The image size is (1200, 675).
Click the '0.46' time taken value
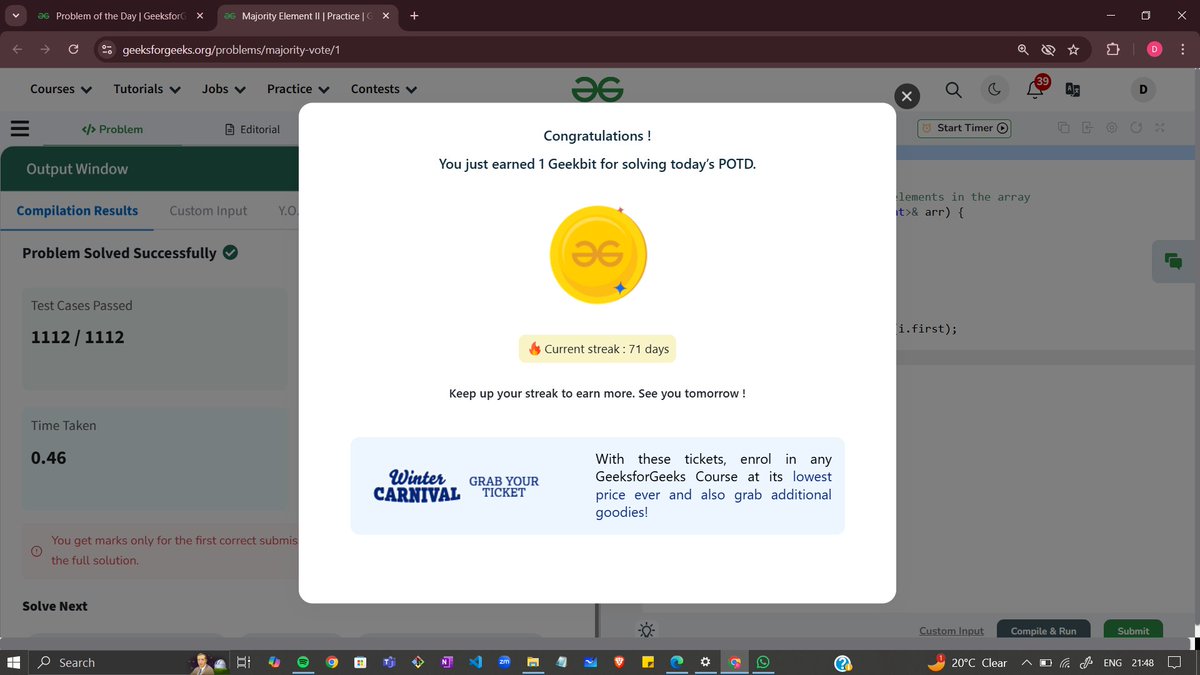[49, 458]
